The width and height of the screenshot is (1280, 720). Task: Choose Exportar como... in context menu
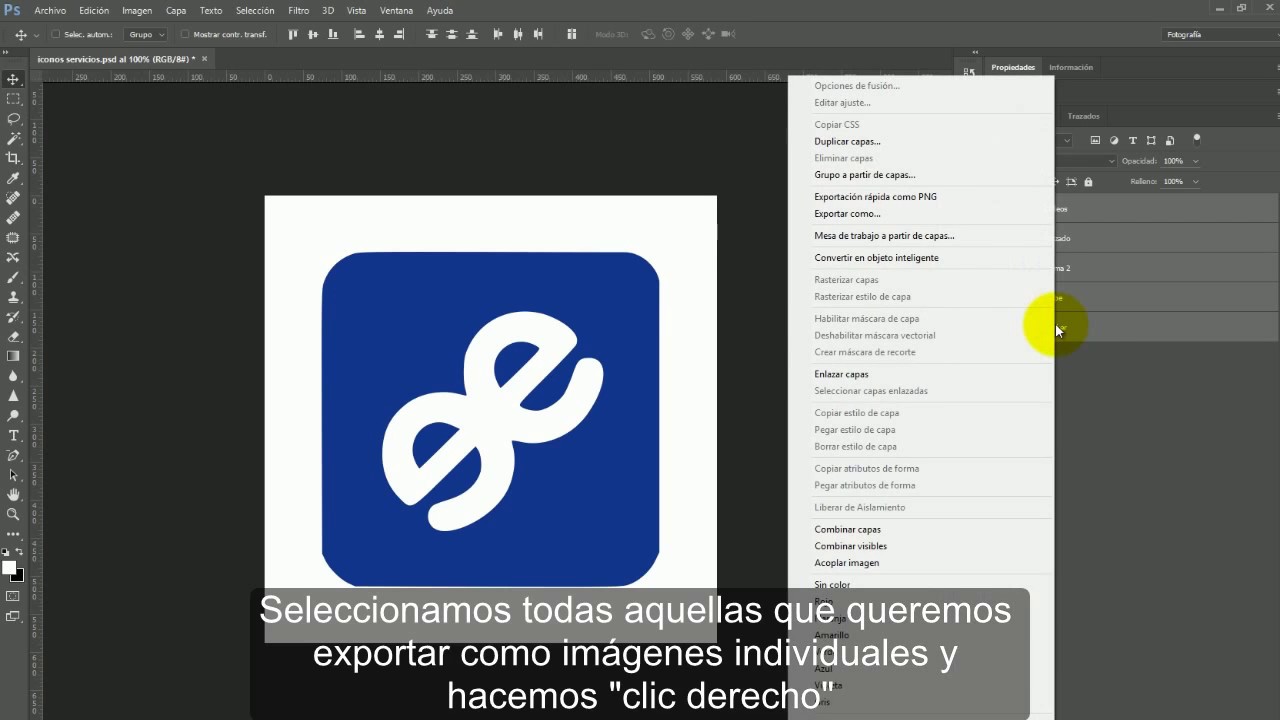click(847, 214)
